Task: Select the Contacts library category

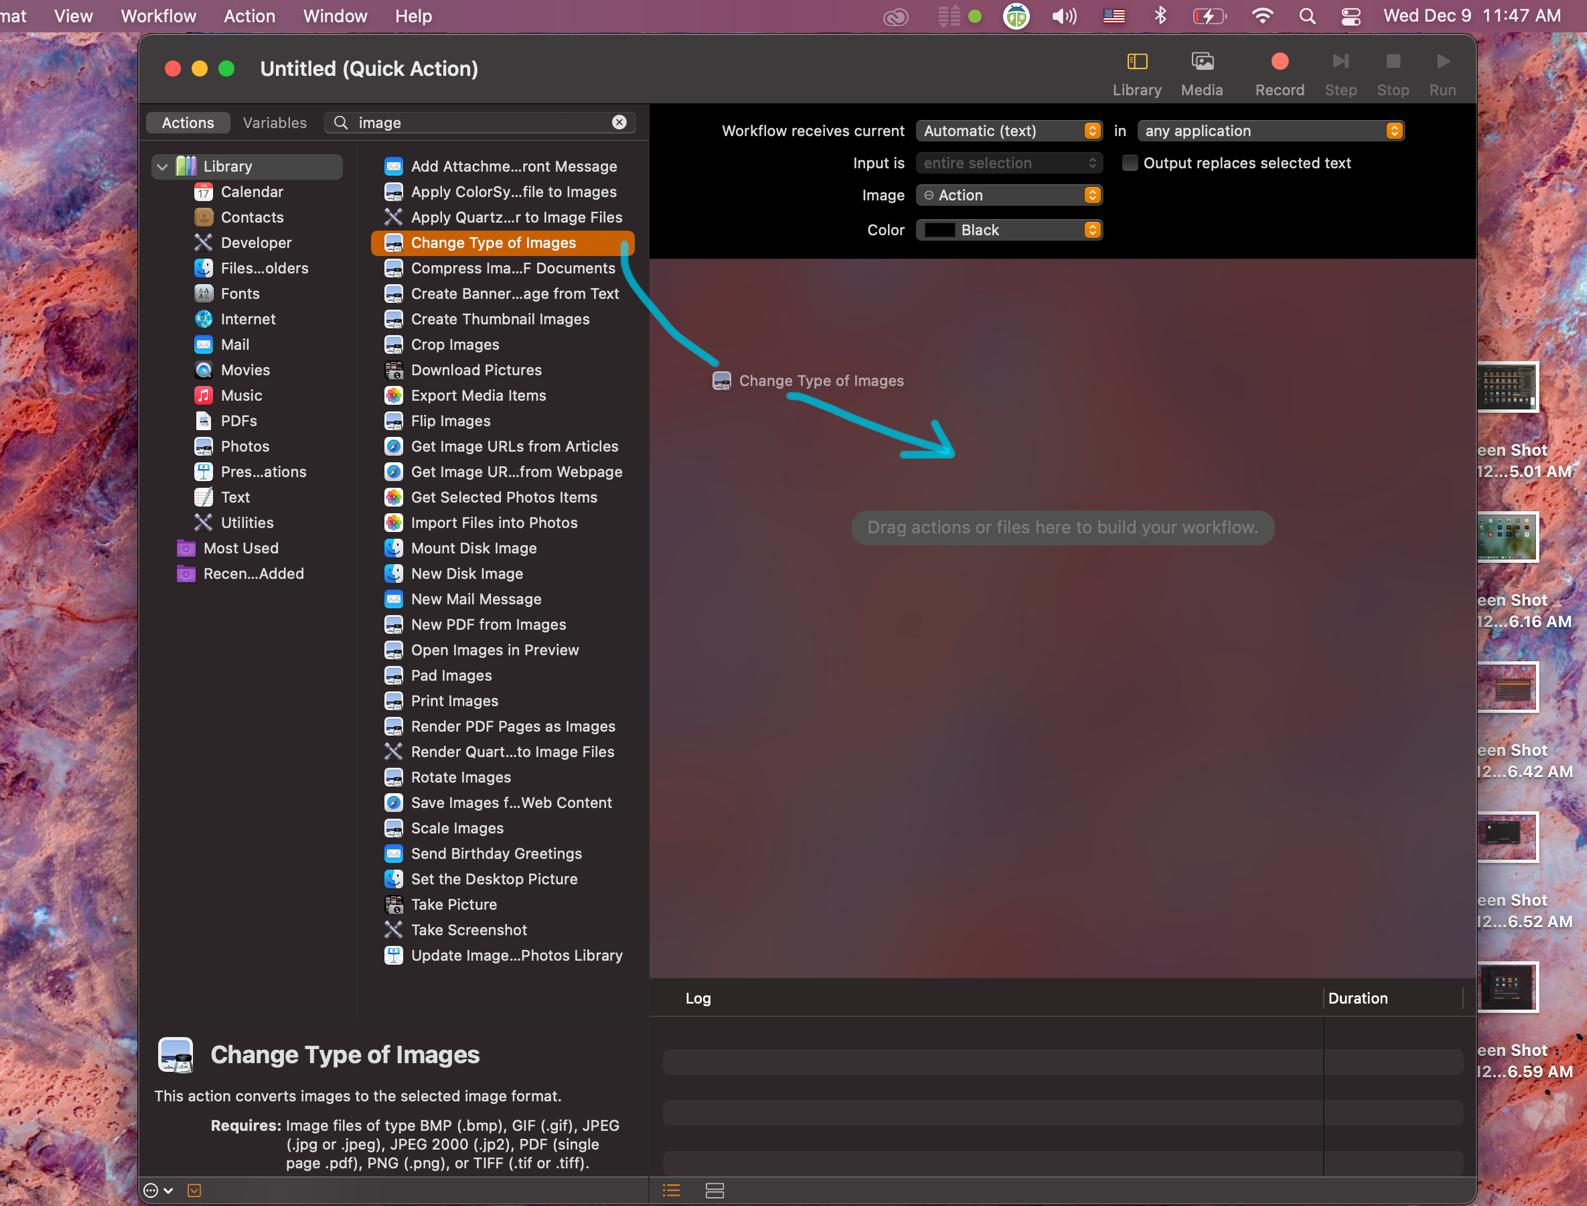Action: point(252,217)
